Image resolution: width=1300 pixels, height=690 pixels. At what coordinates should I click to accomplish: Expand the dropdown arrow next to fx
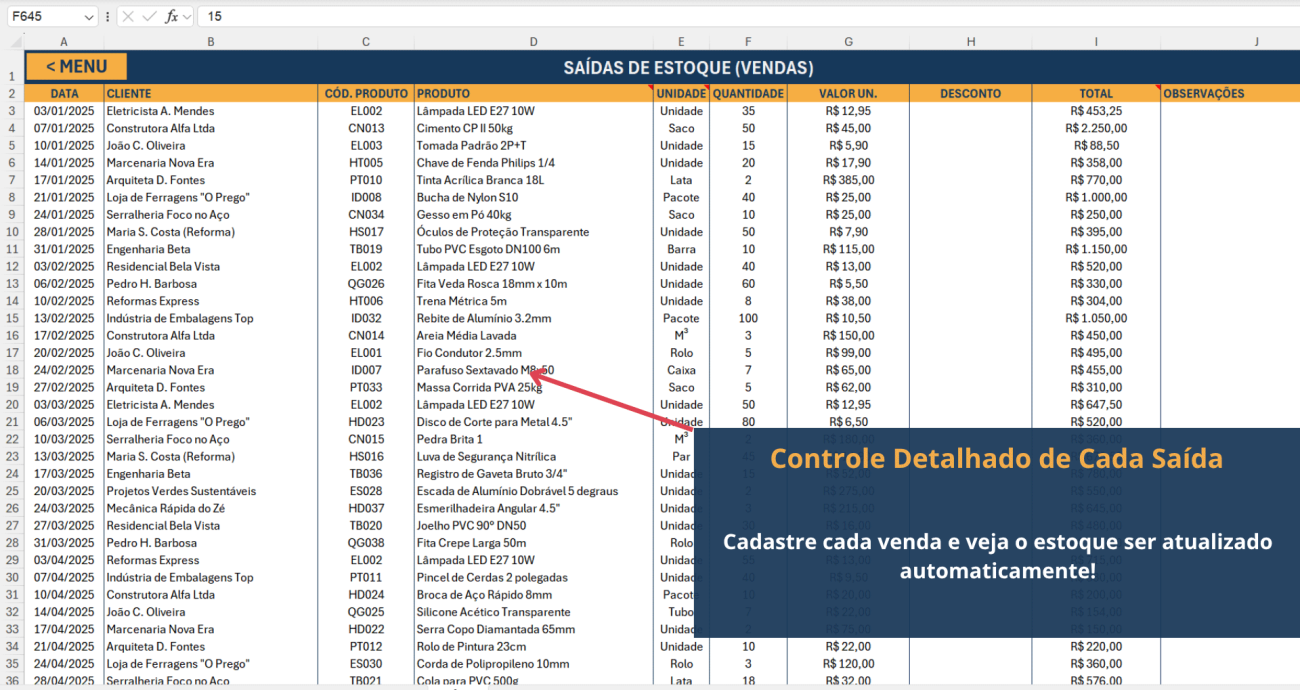tap(187, 17)
